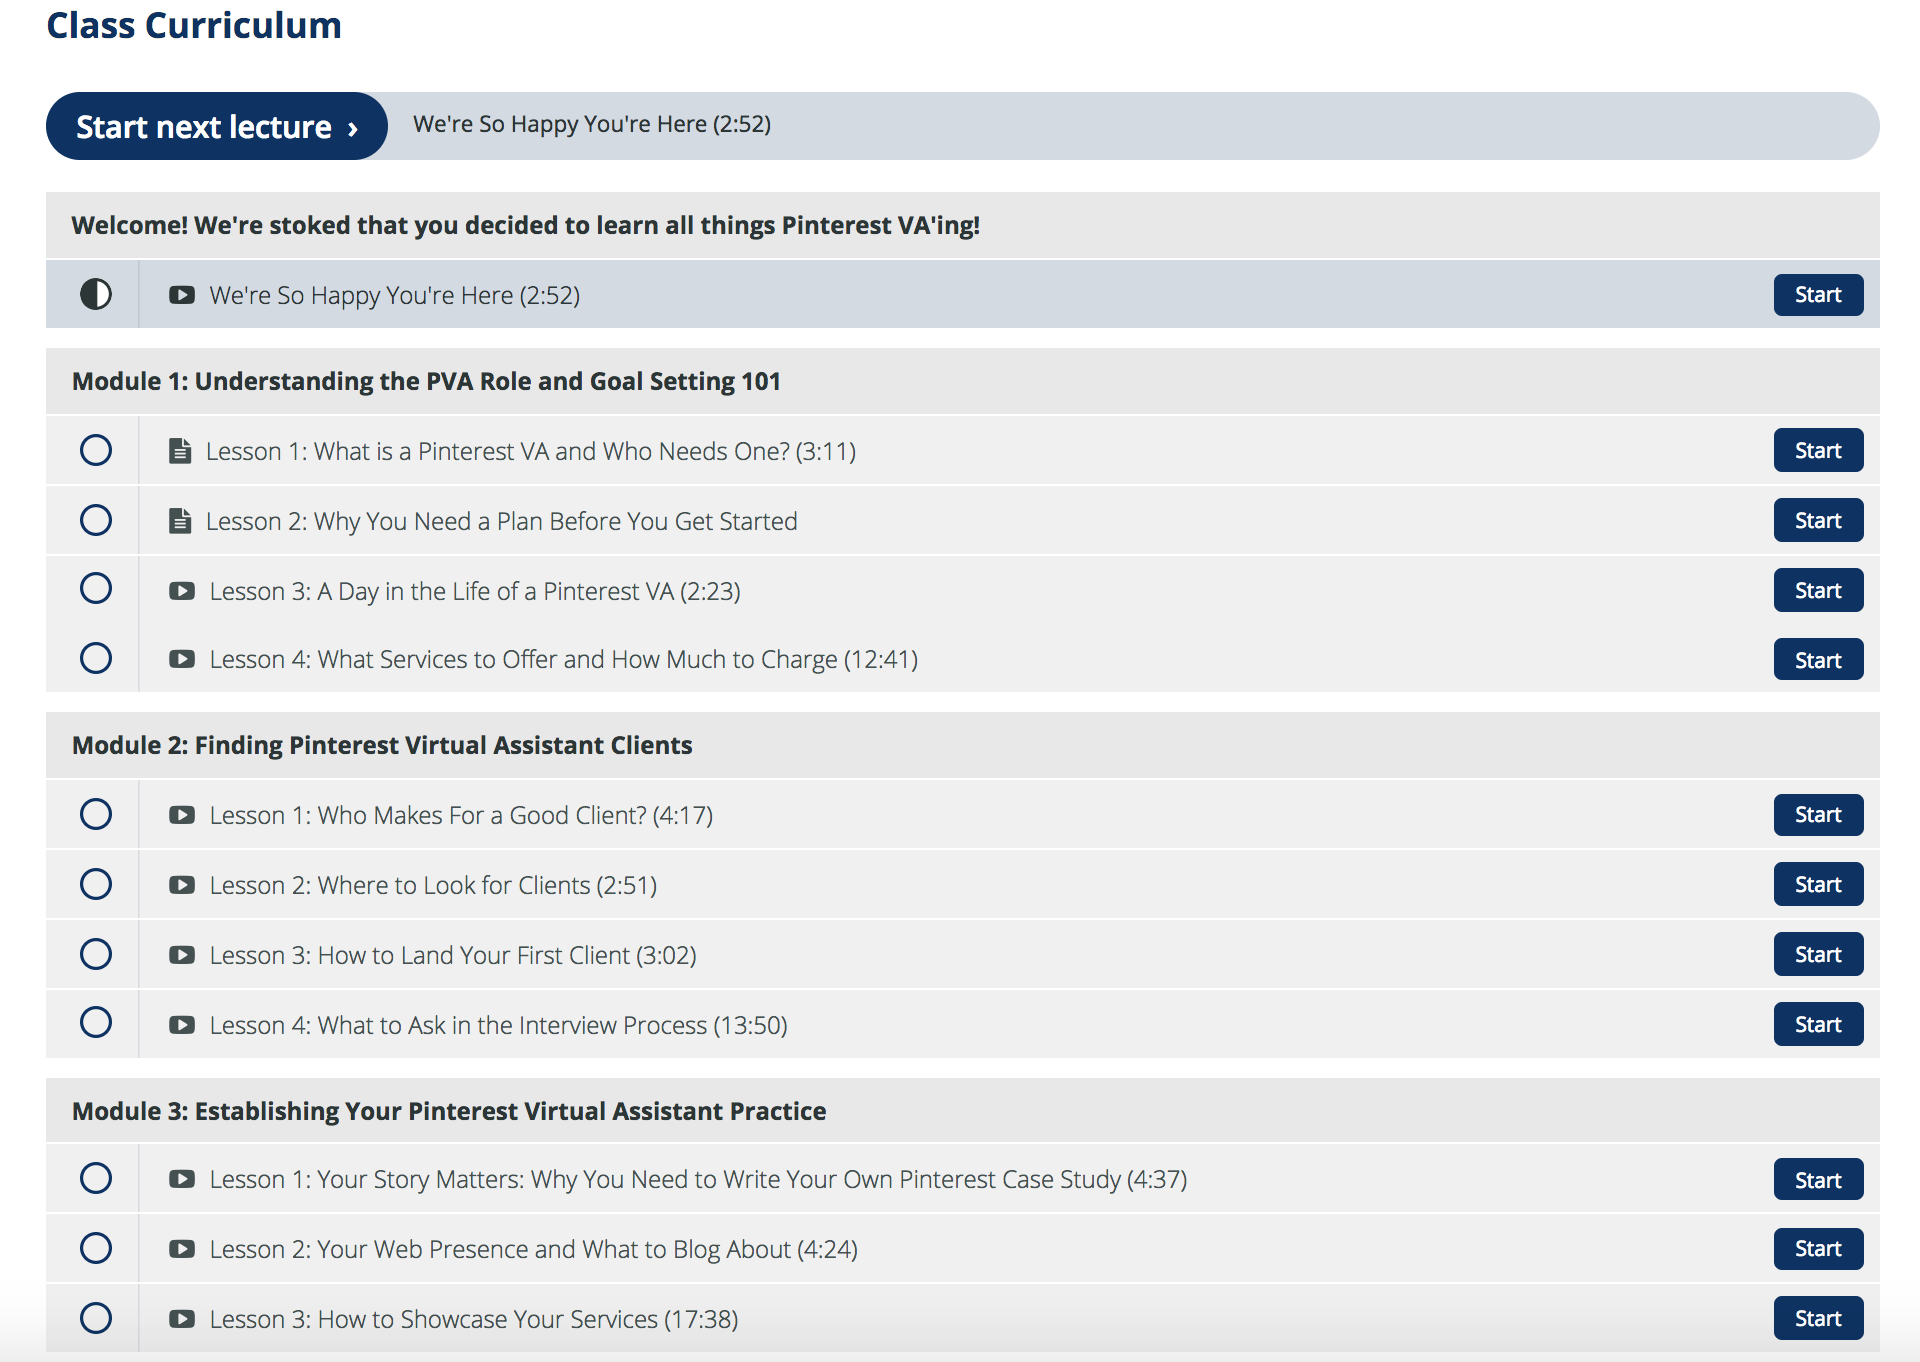Image resolution: width=1920 pixels, height=1362 pixels.
Task: Click the Class Curriculum title
Action: [194, 26]
